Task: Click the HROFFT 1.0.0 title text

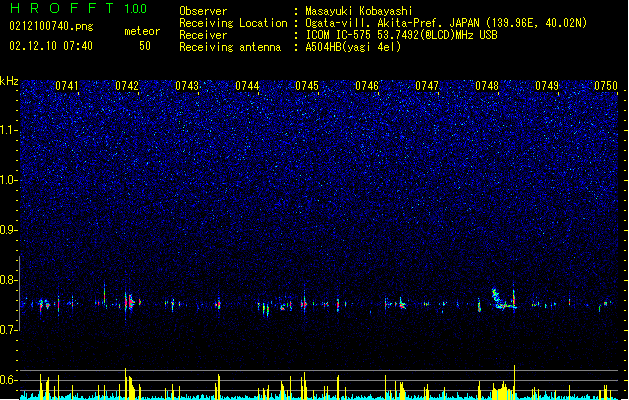Action: tap(79, 8)
